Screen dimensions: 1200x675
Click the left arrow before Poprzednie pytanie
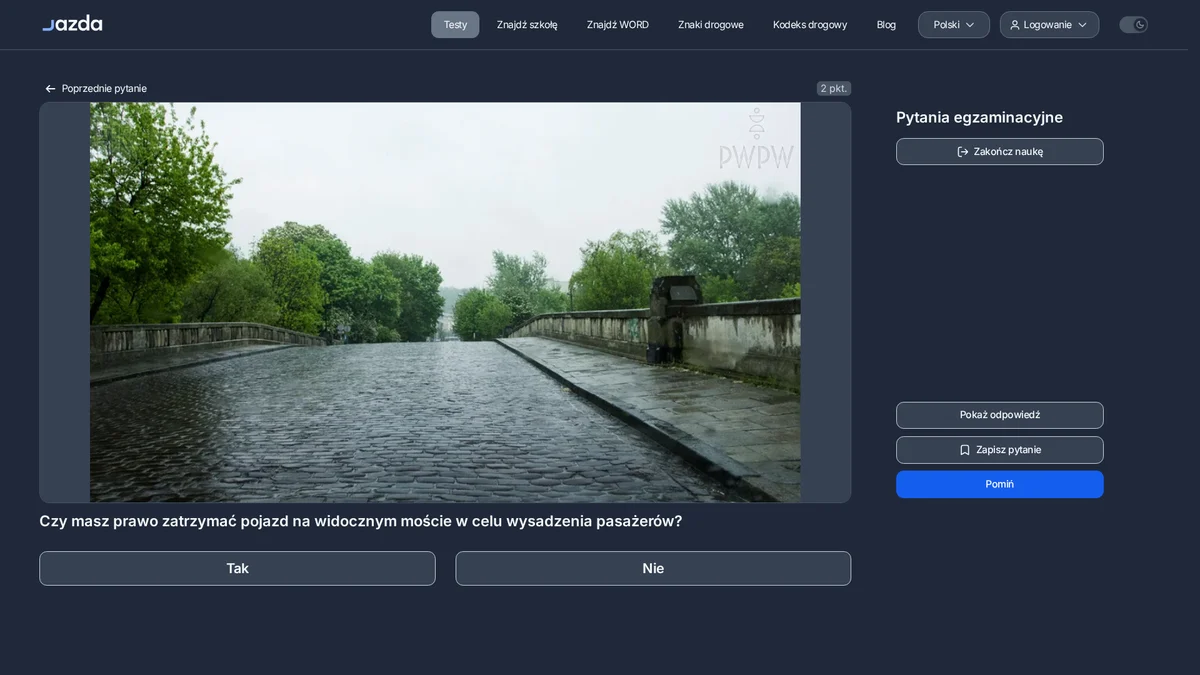point(50,88)
